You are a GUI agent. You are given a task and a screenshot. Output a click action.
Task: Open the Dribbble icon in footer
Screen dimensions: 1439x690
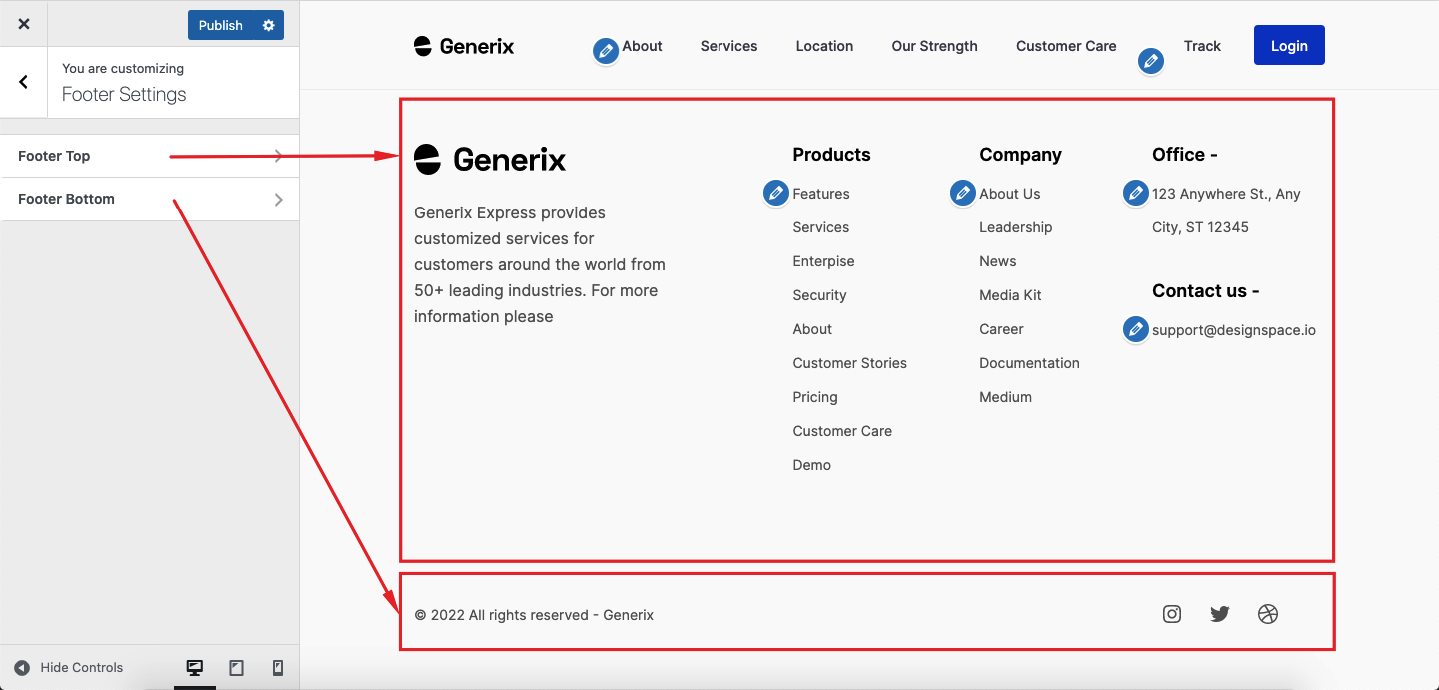pos(1268,614)
